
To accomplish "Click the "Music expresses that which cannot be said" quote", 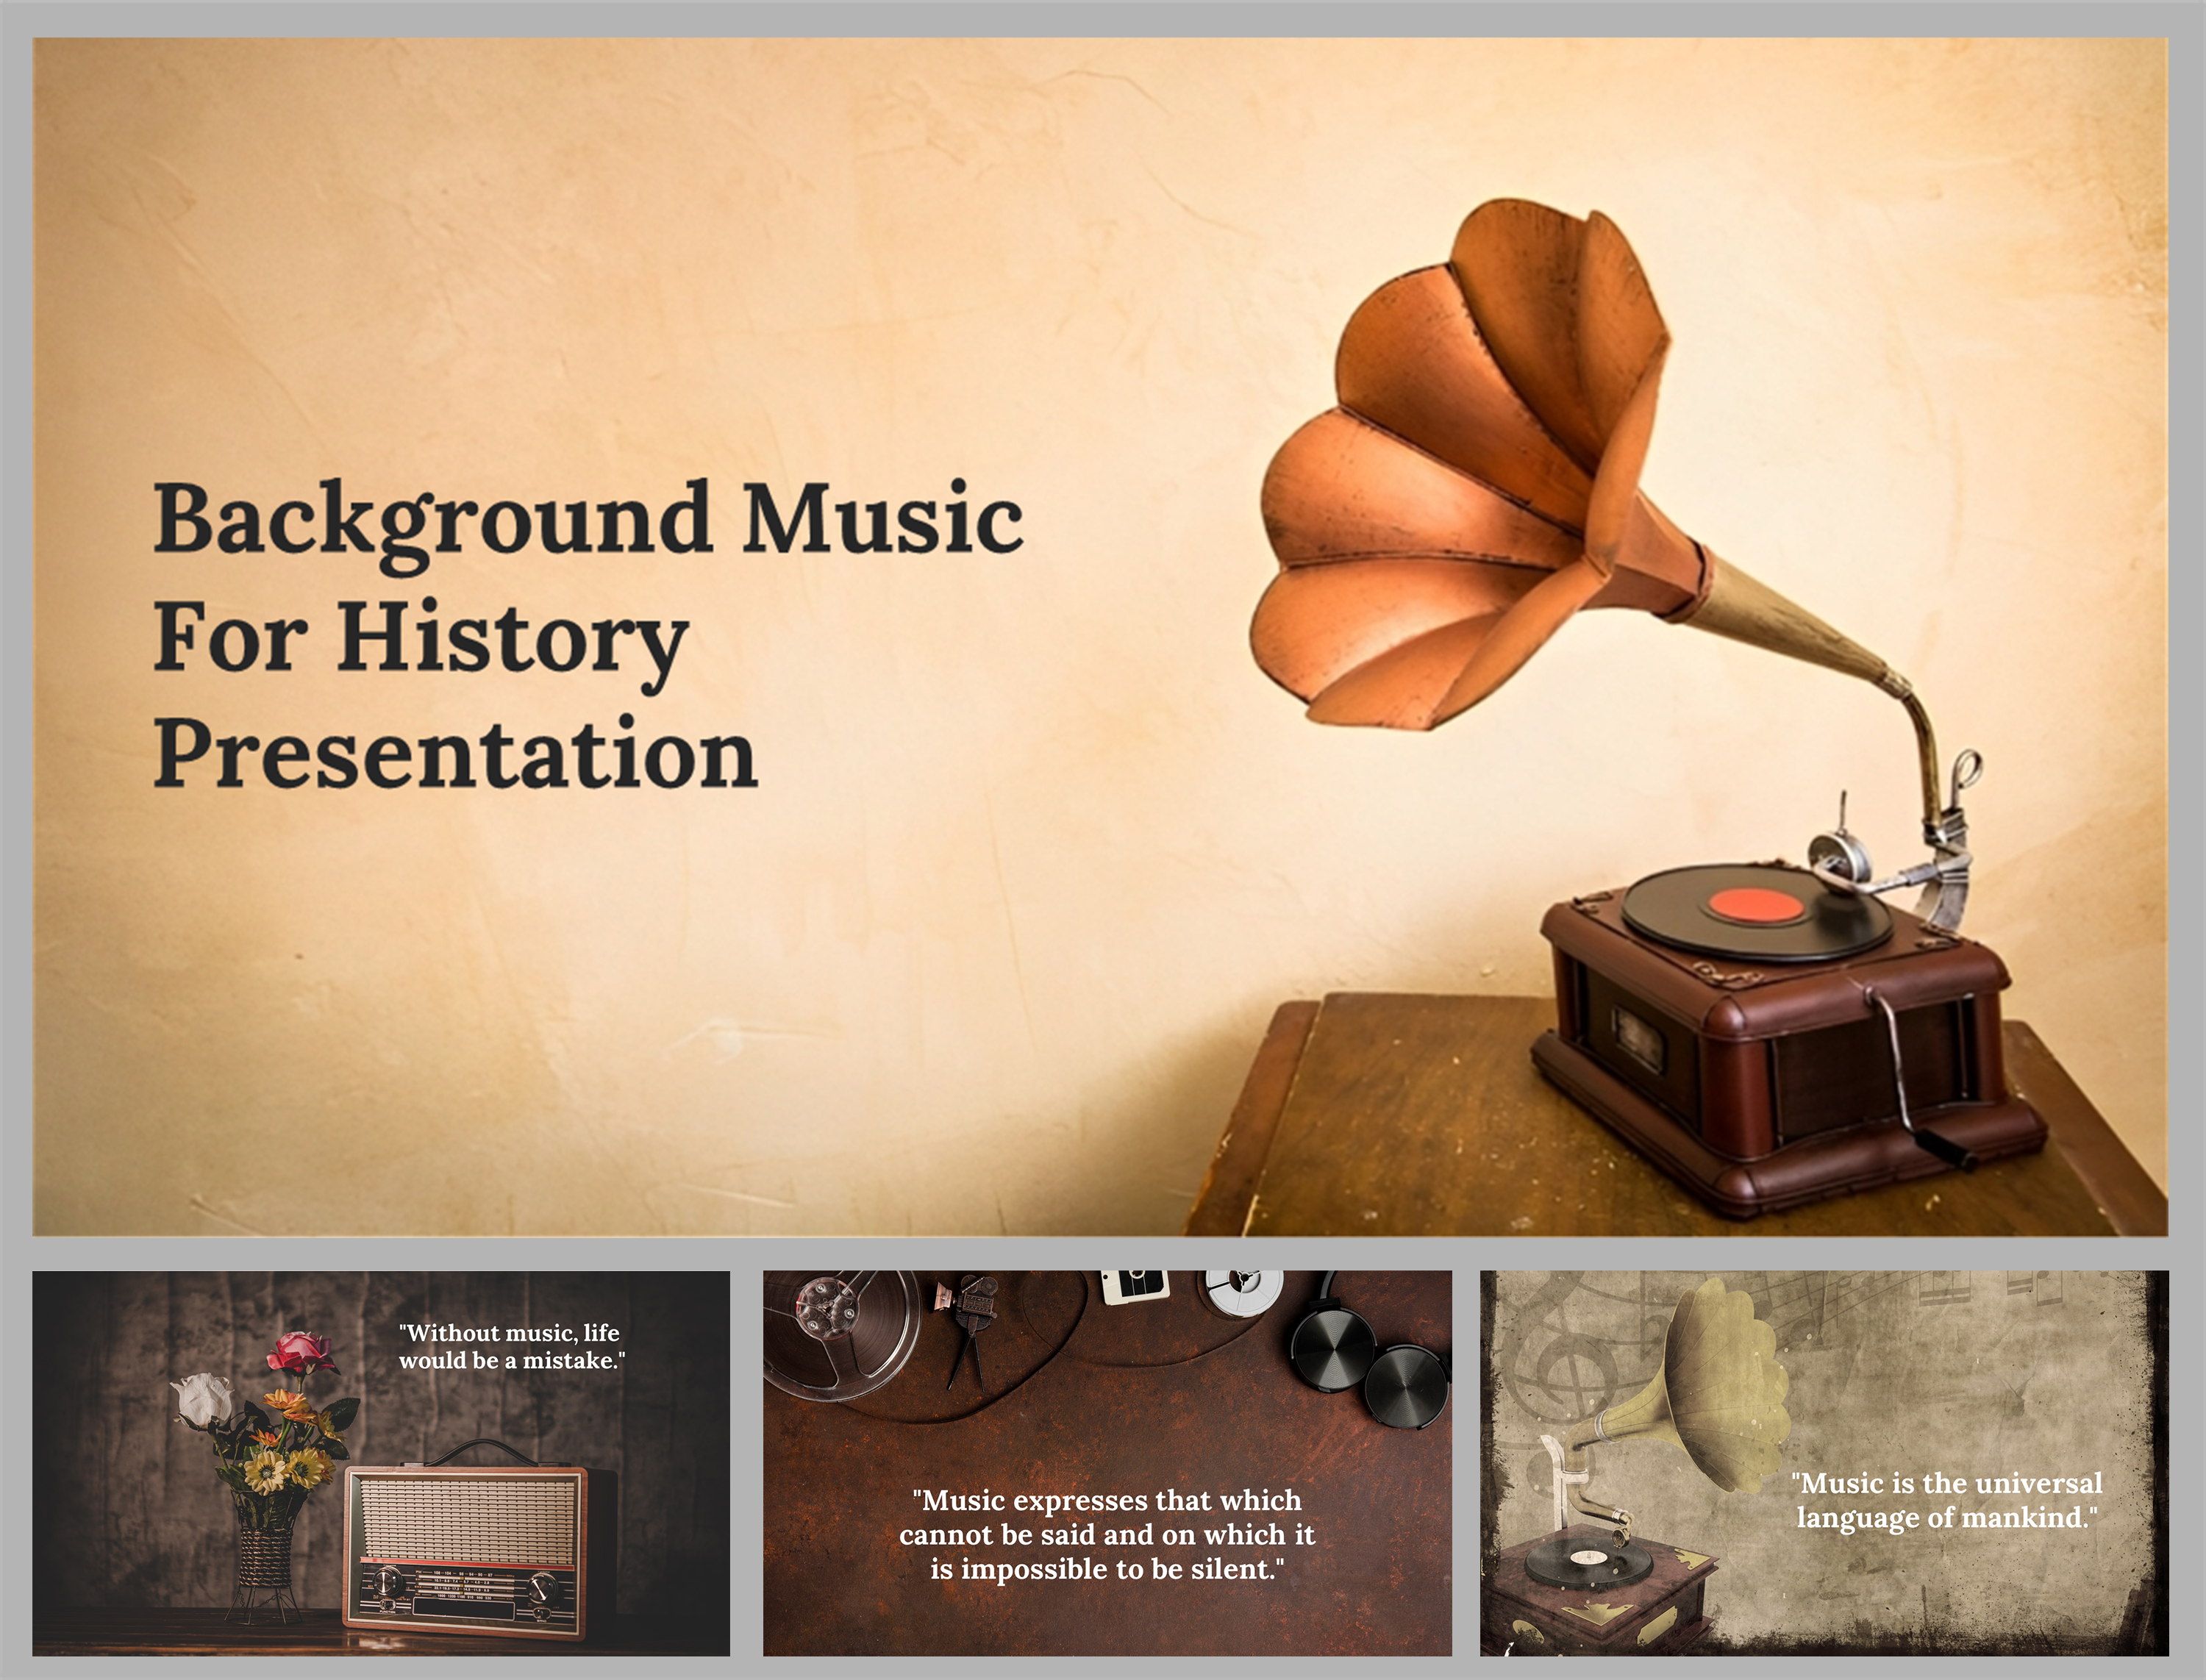I will tap(1106, 1534).
